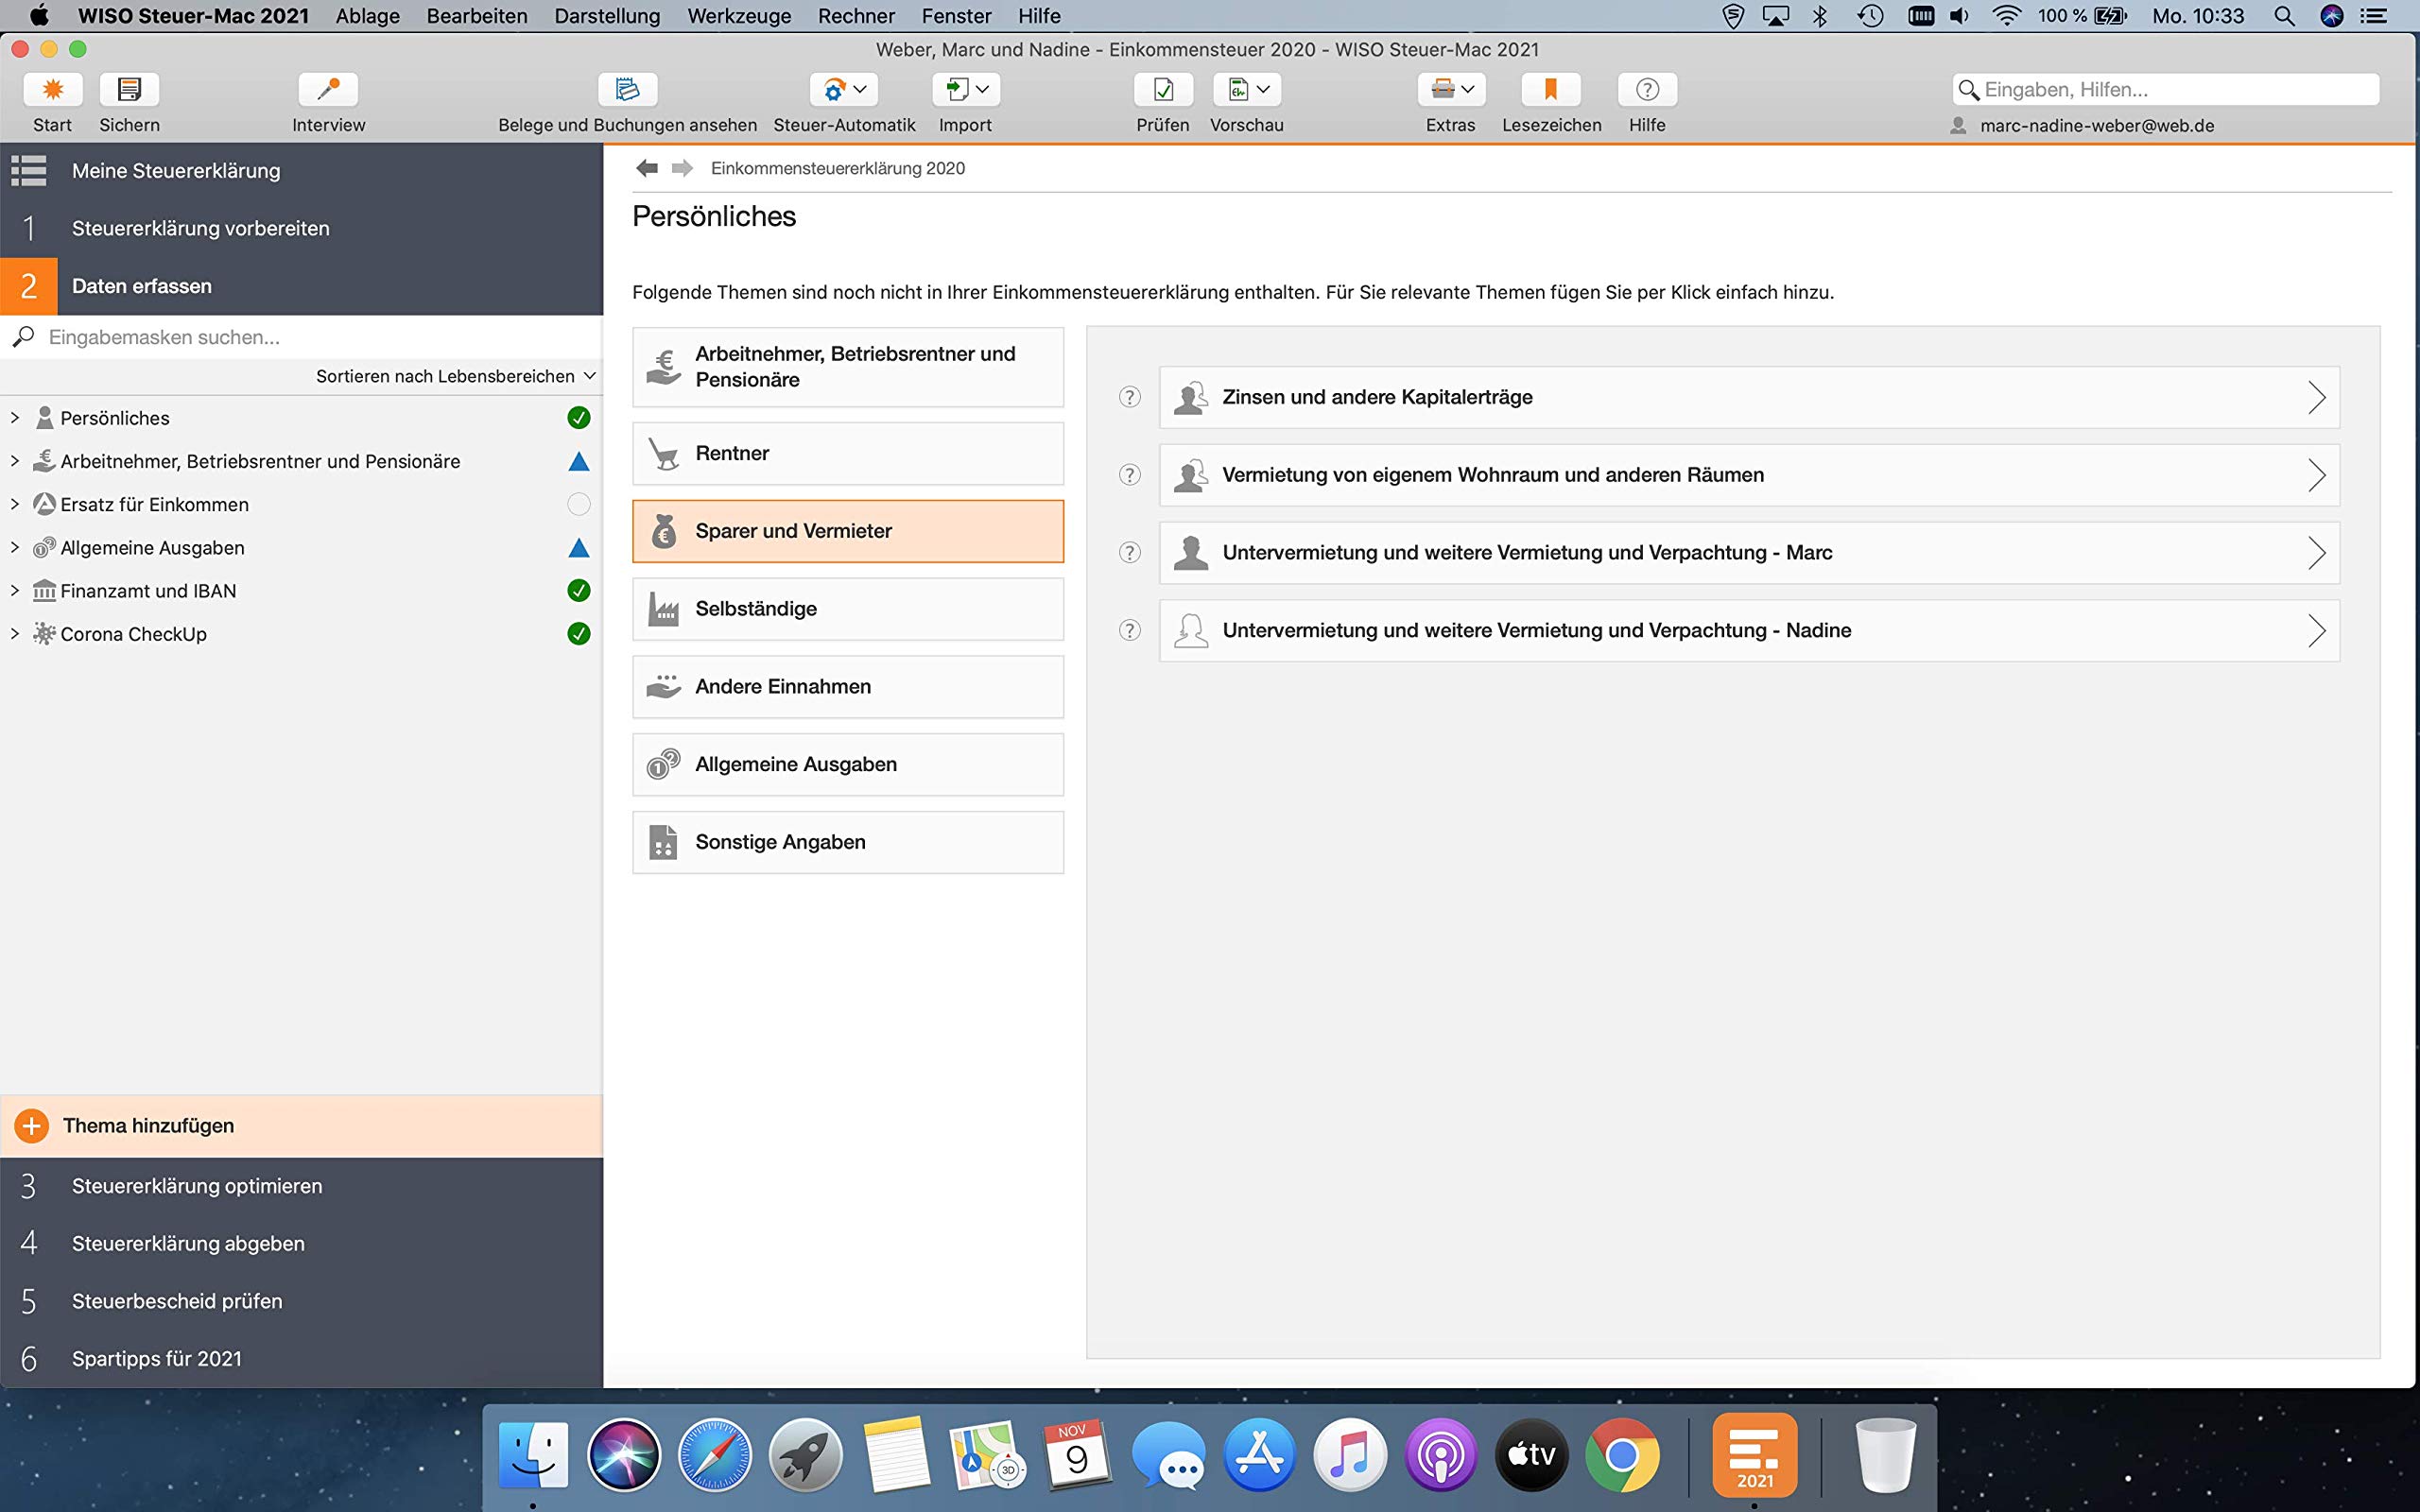Screen dimensions: 2420x1512
Task: Select step 2 Daten erfassen
Action: [301, 286]
